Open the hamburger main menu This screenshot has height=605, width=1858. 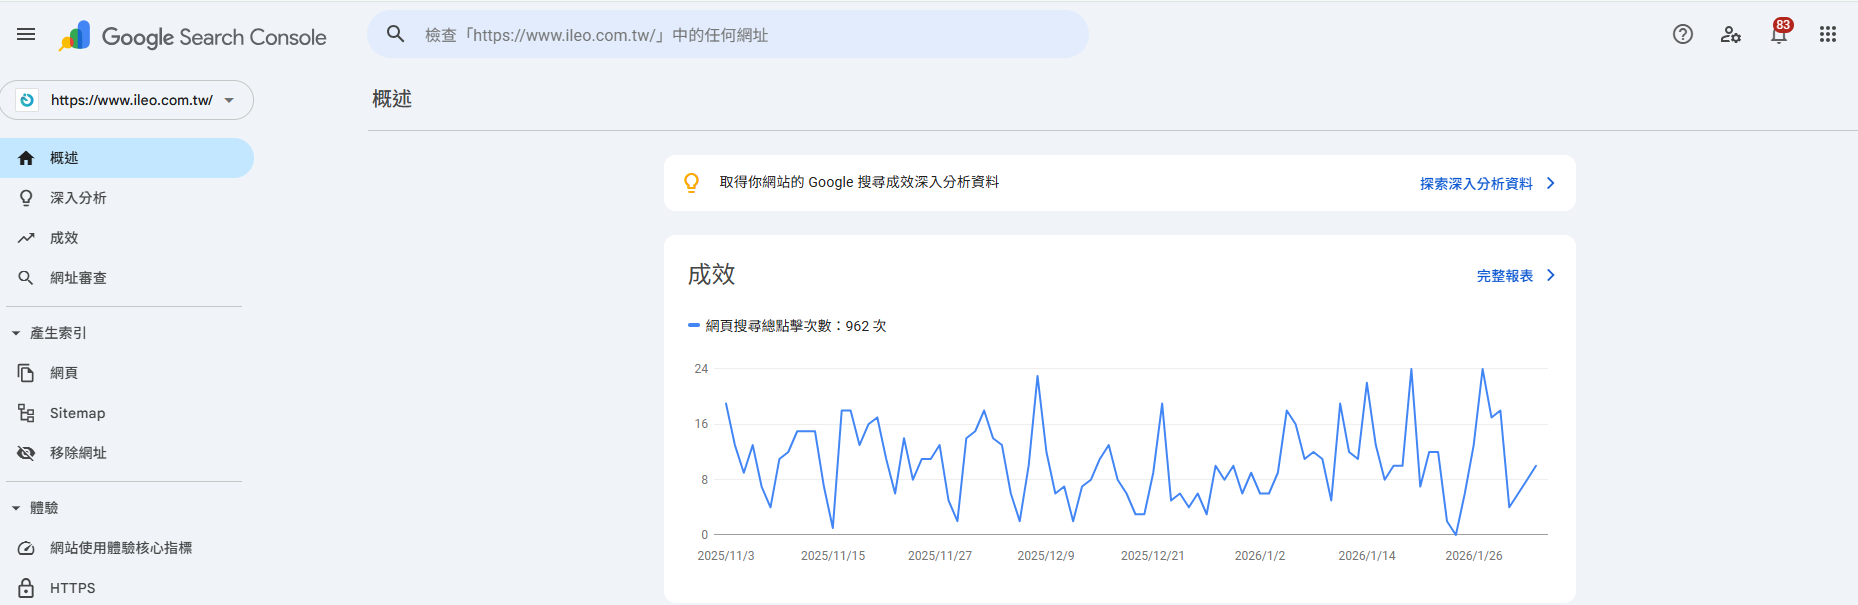pos(26,34)
